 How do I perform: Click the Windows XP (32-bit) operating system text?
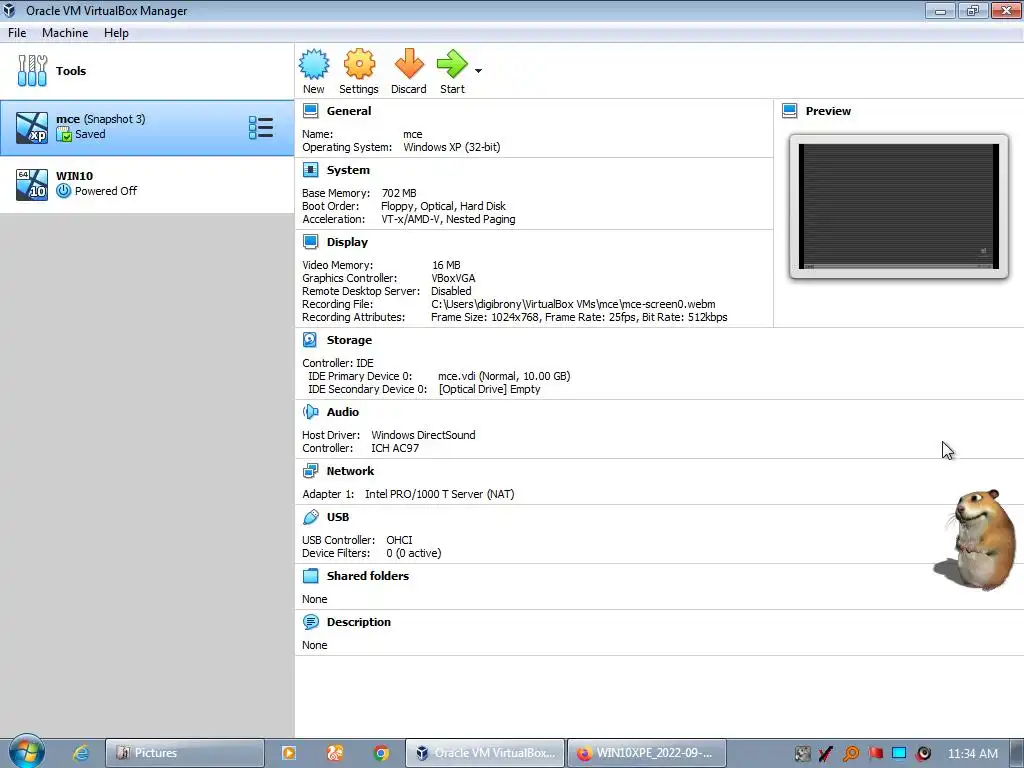(x=452, y=148)
